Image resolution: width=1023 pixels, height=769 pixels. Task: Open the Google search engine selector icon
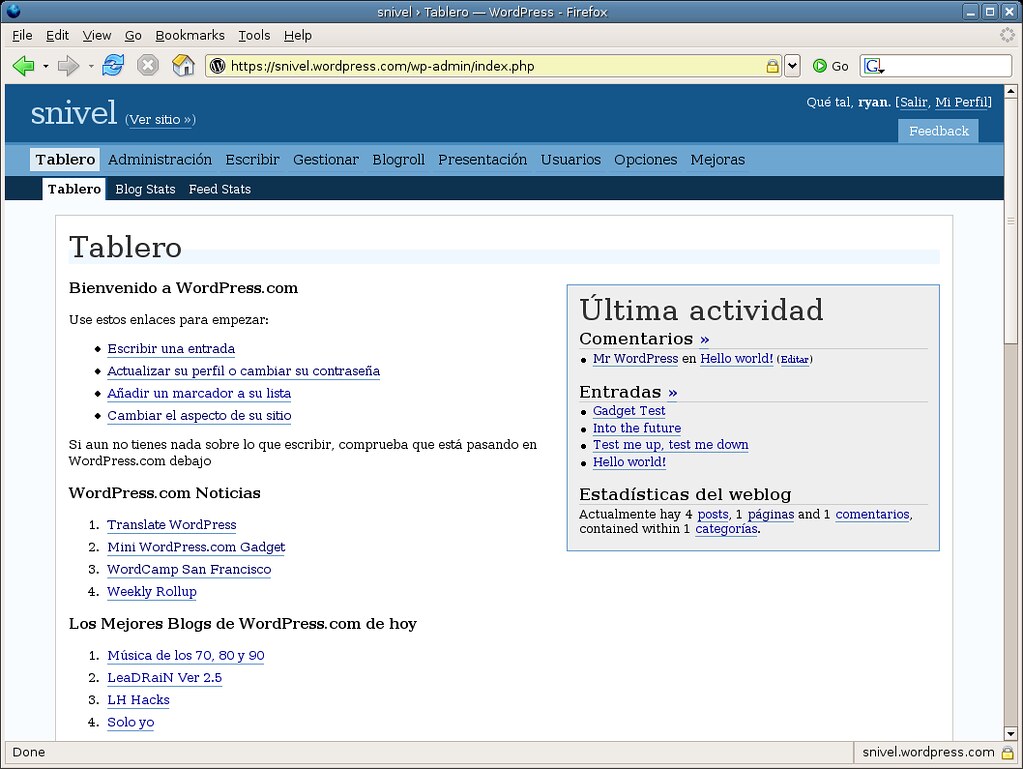[874, 66]
